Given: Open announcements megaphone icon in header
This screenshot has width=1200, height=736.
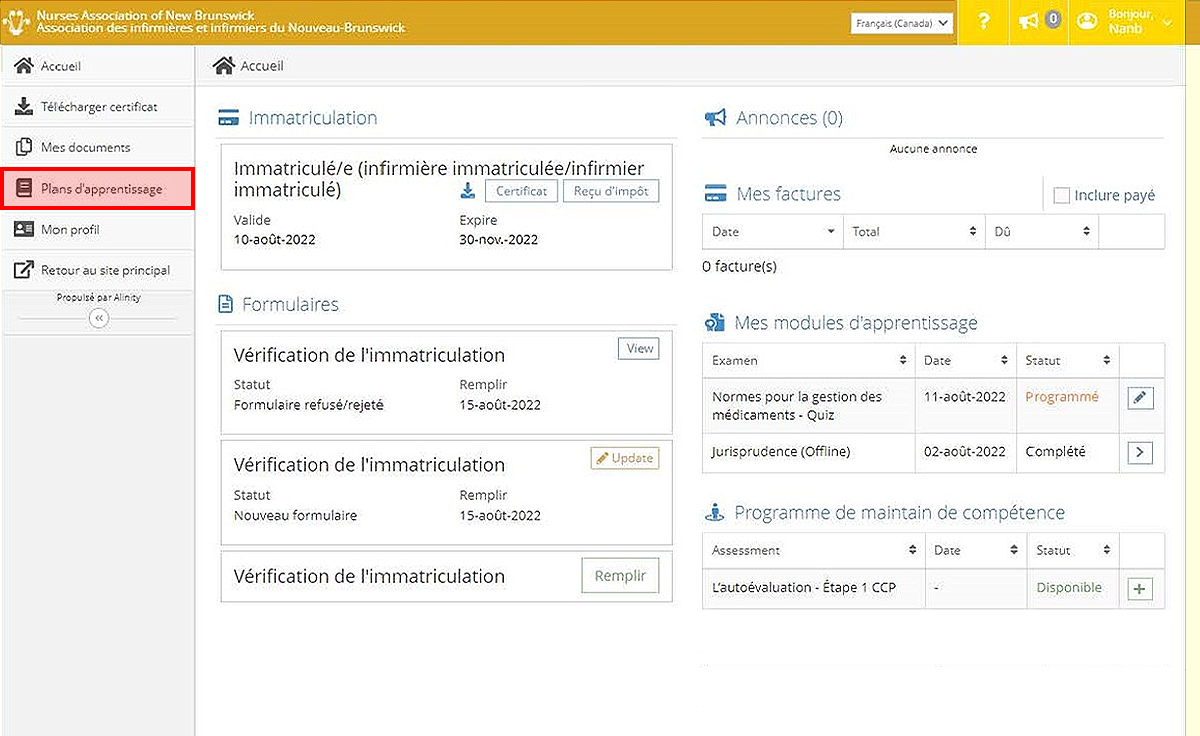Looking at the screenshot, I should [x=1029, y=22].
